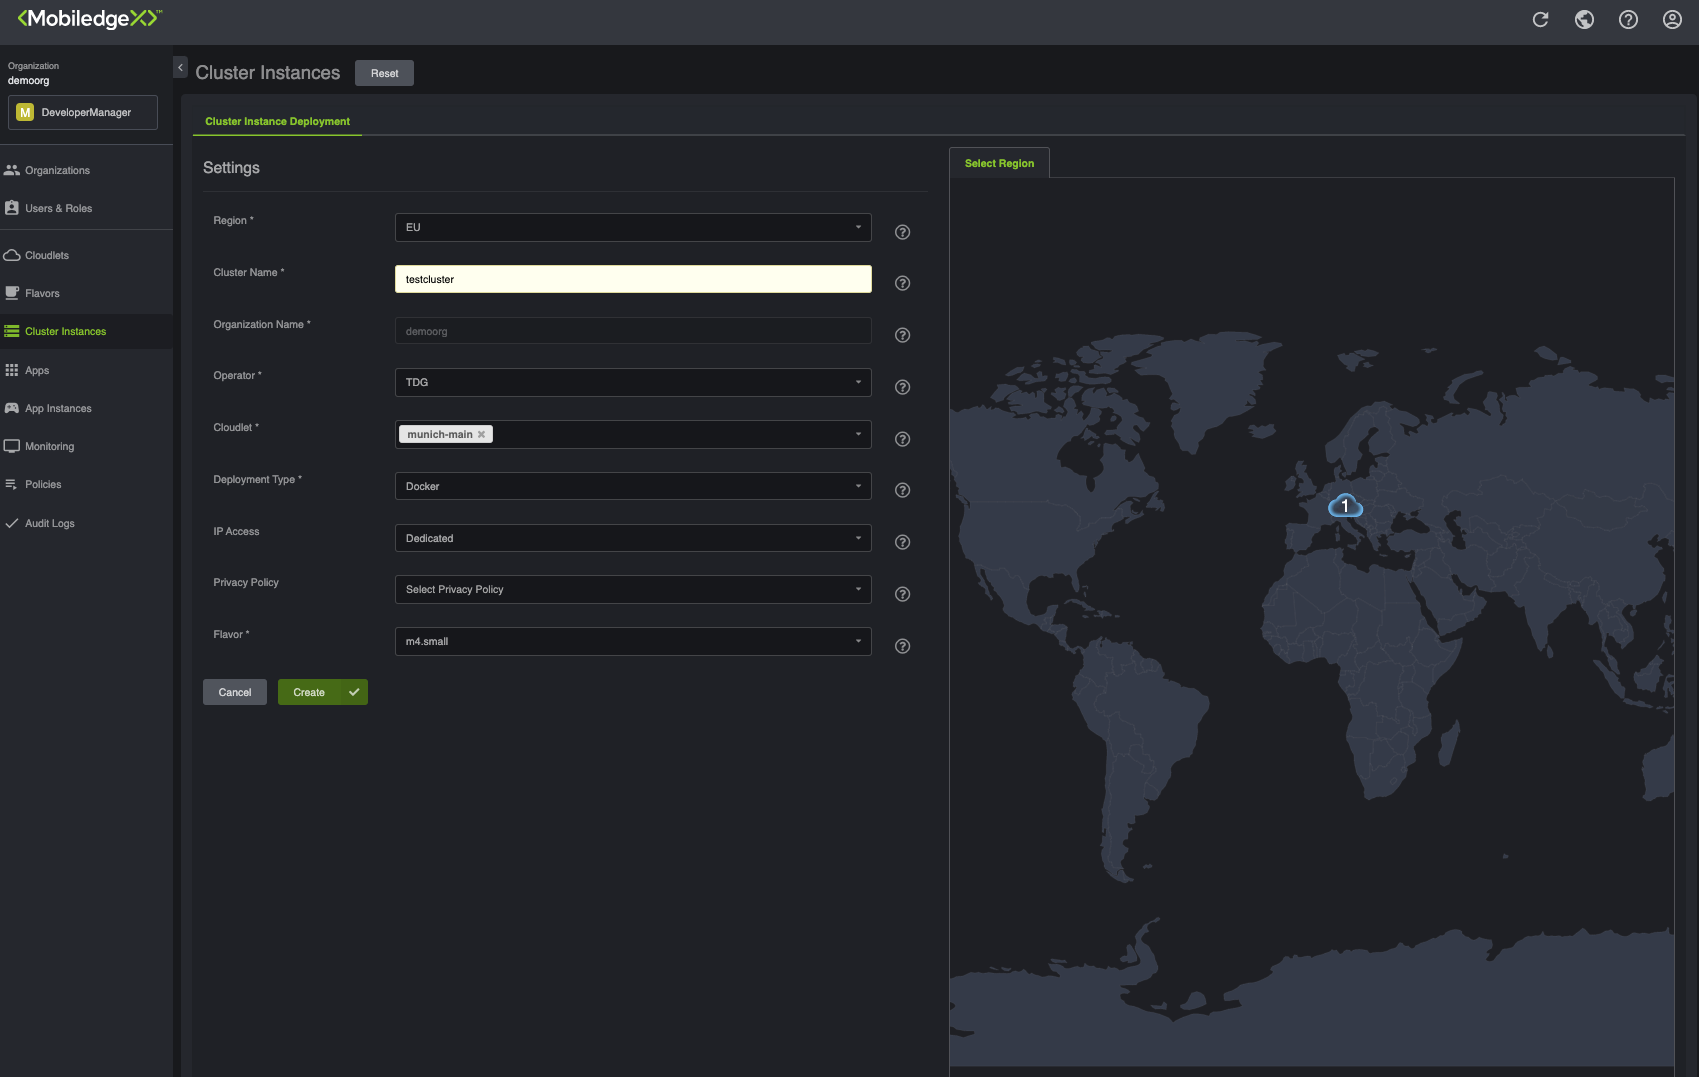Screen dimensions: 1699x1077
Task: Click the Reset button
Action: (x=384, y=73)
